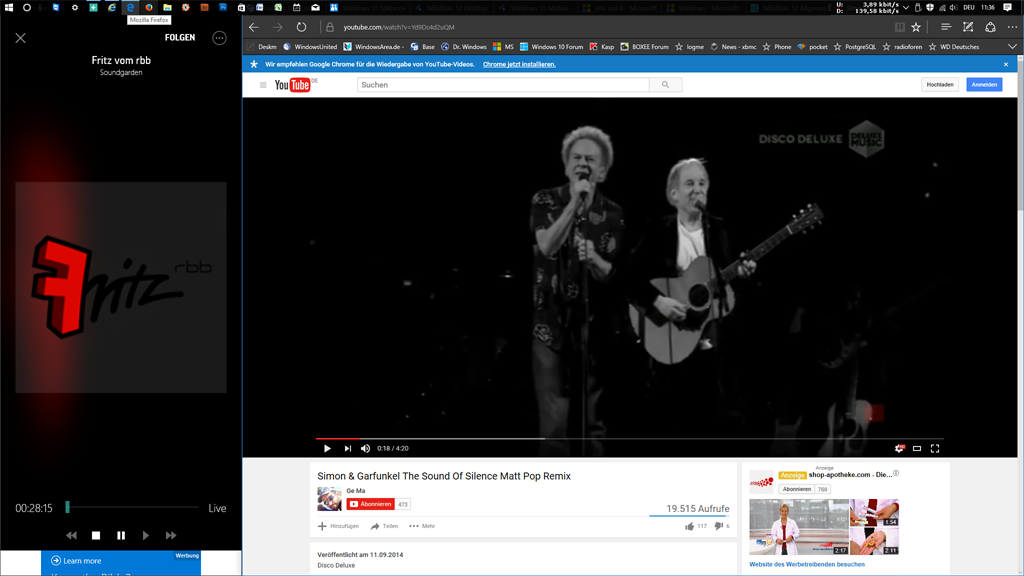Image resolution: width=1024 pixels, height=576 pixels.
Task: Dismiss the Chrome recommendation banner
Action: click(1006, 65)
